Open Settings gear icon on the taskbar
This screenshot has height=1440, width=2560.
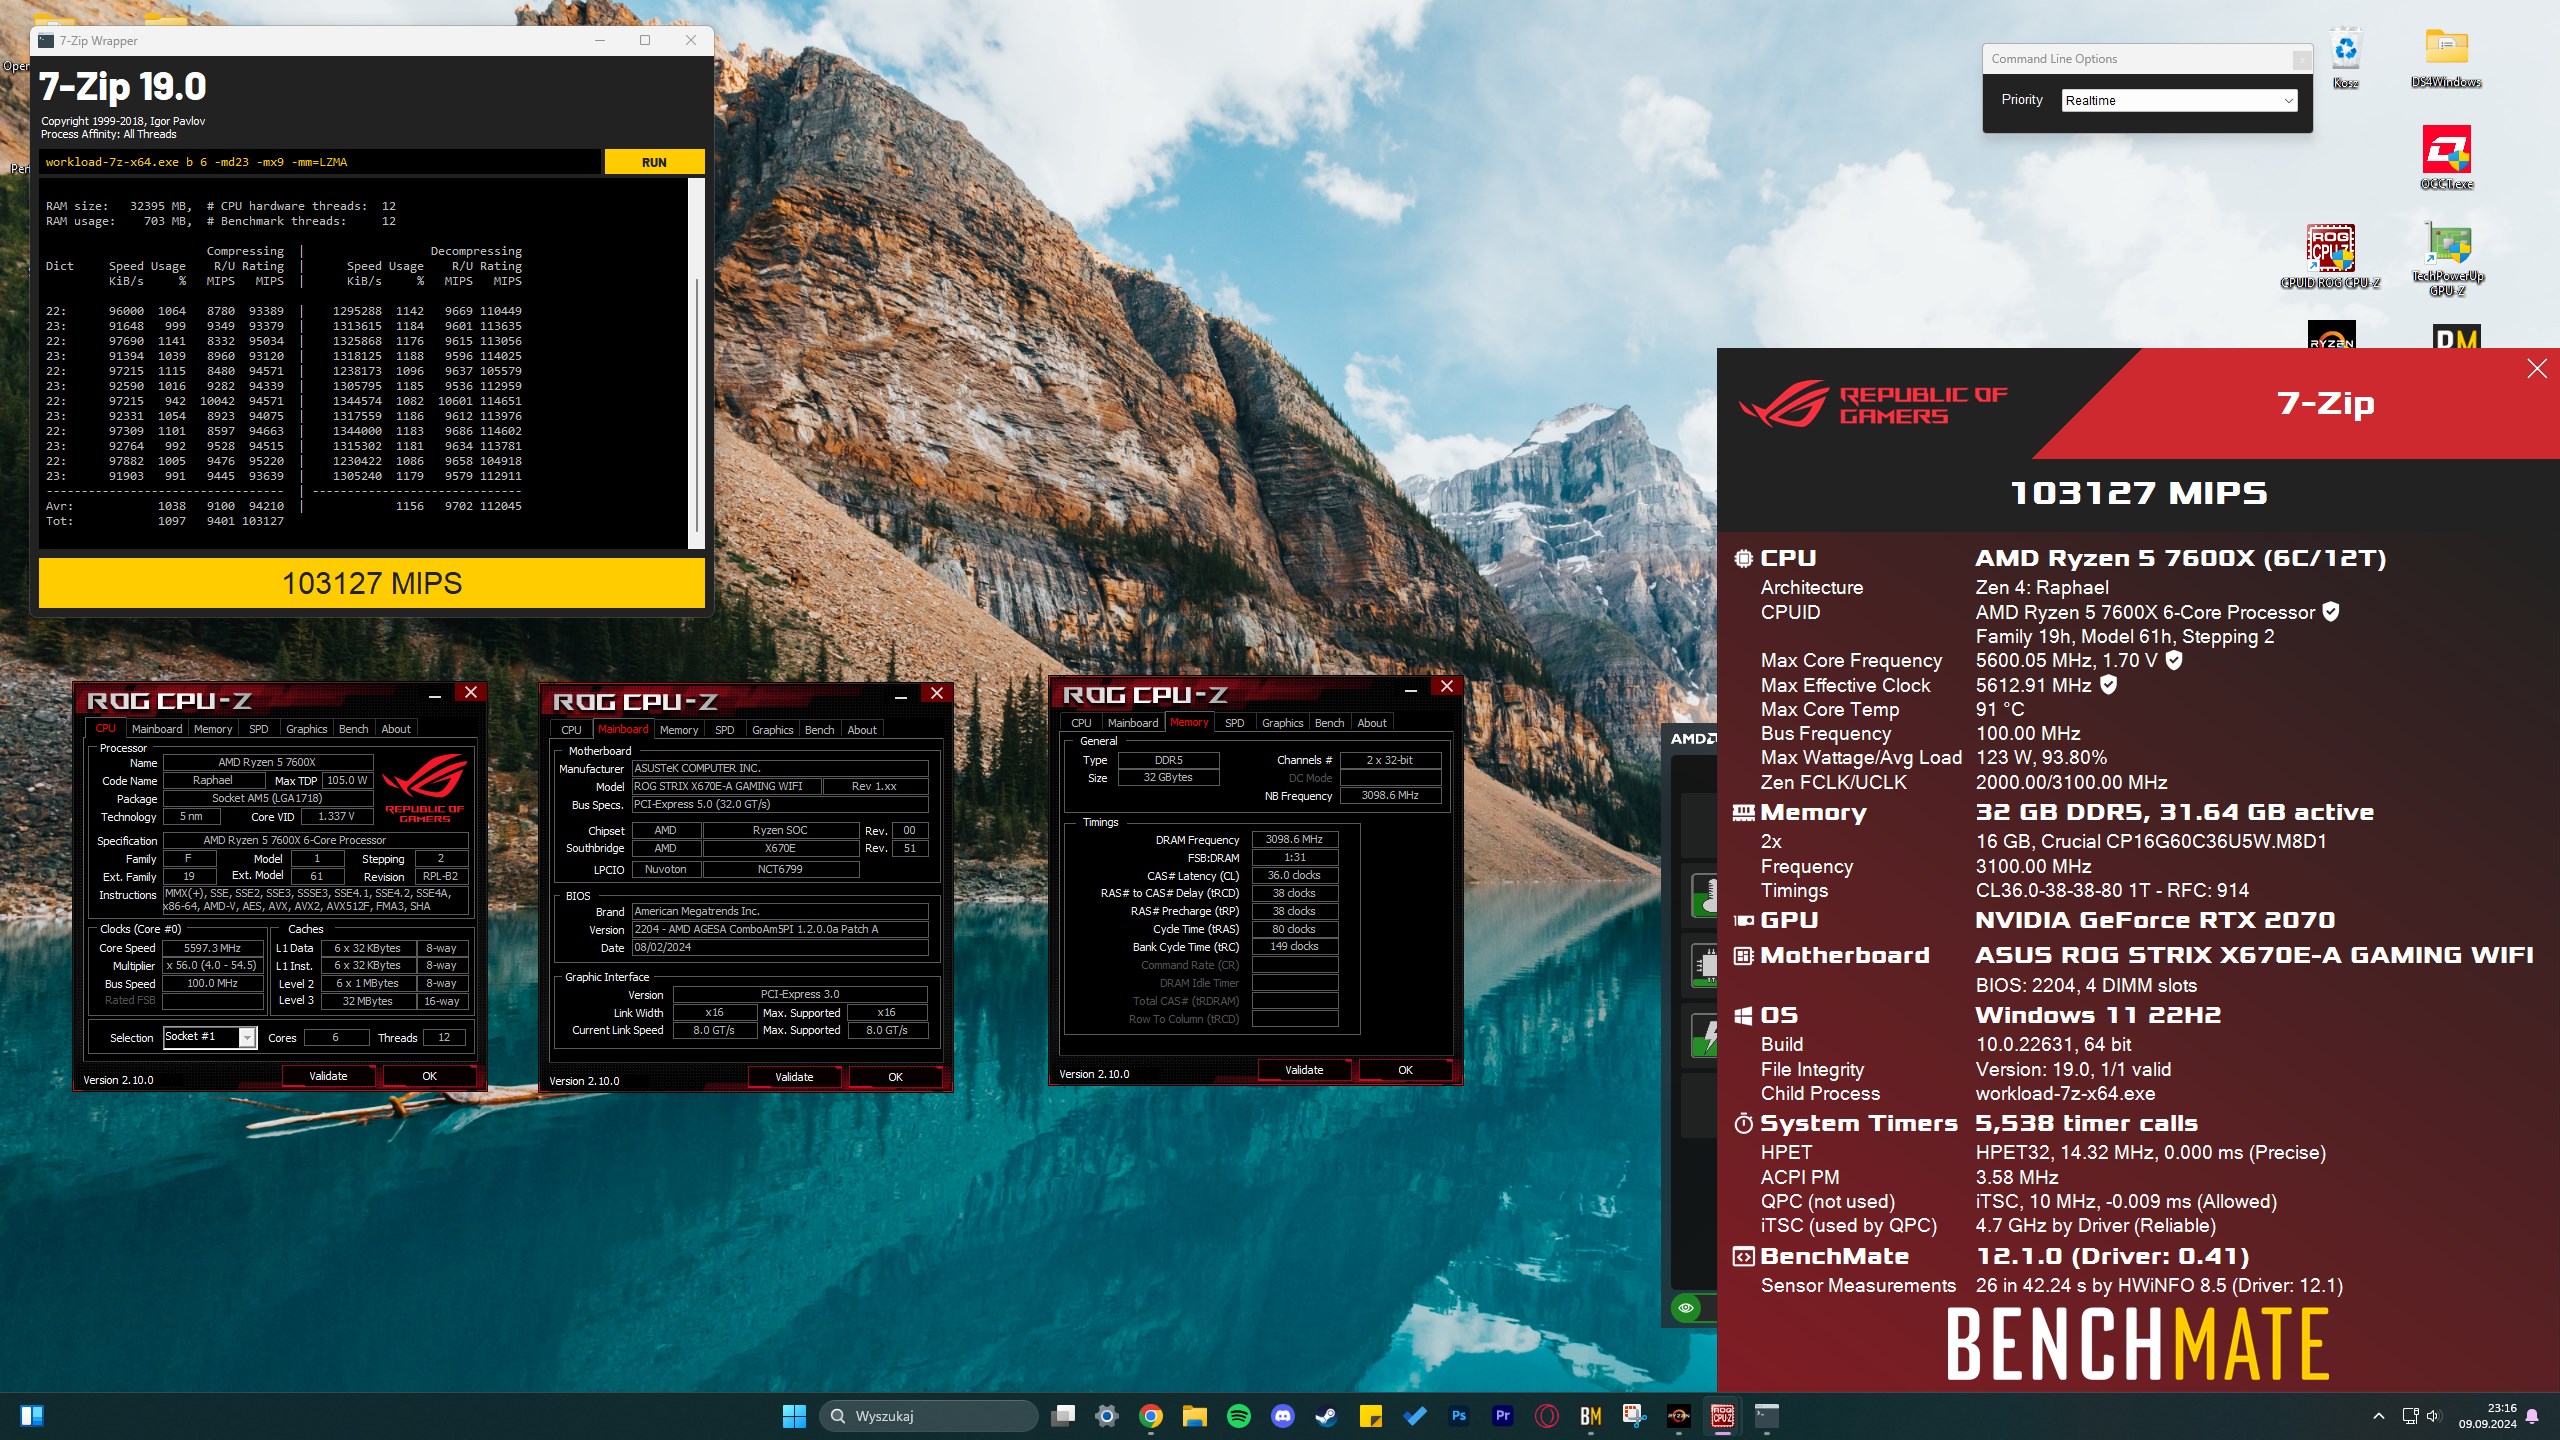point(1106,1415)
